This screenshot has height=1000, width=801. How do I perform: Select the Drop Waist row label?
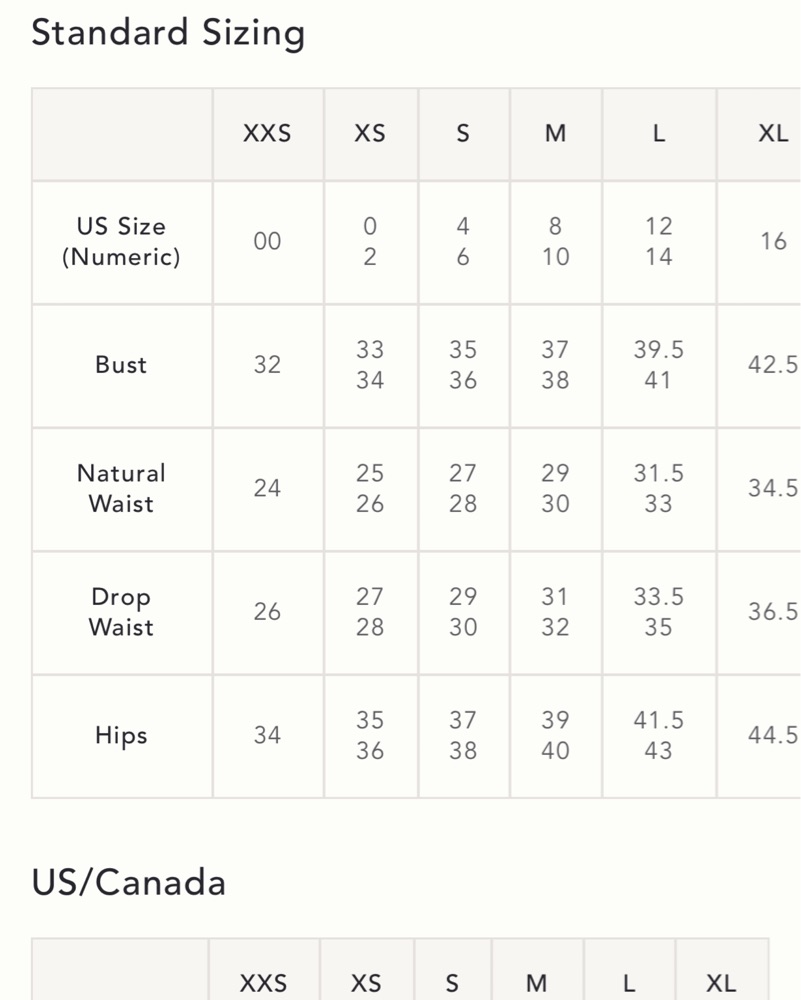click(121, 612)
